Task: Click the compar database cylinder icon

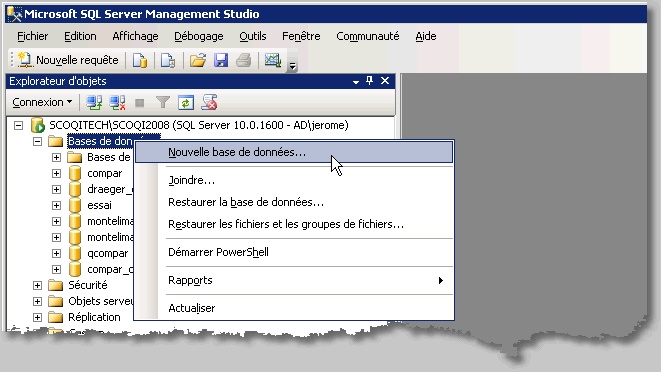Action: point(75,173)
